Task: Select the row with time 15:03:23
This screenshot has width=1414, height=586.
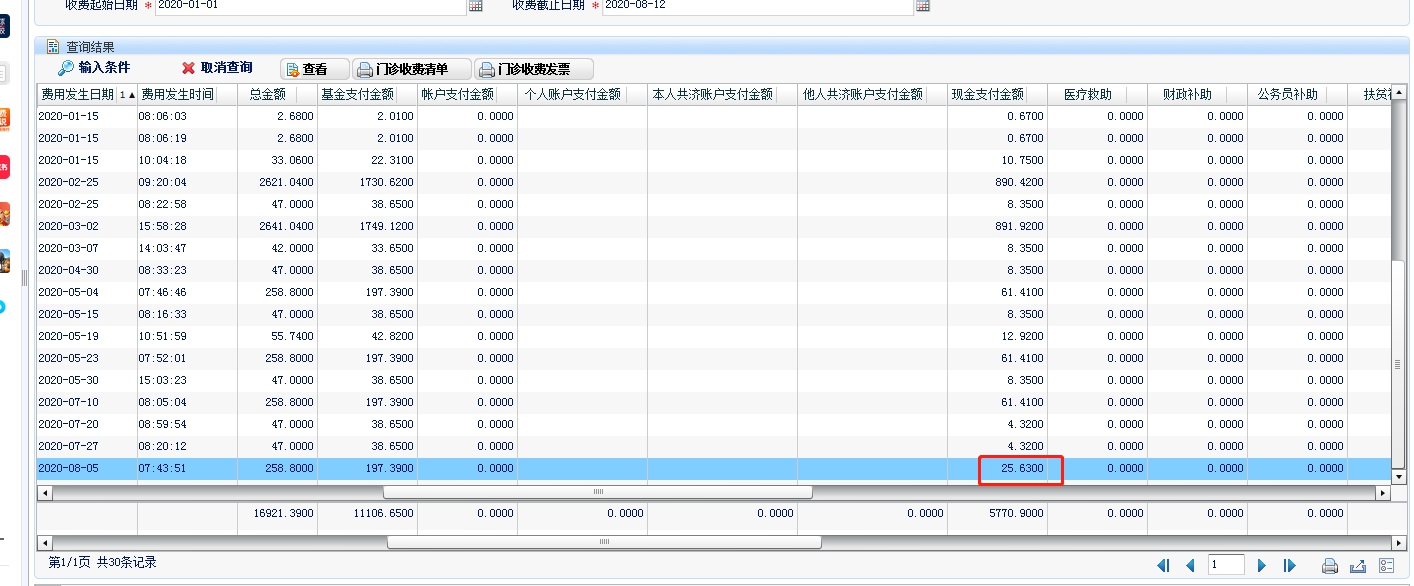Action: (714, 380)
